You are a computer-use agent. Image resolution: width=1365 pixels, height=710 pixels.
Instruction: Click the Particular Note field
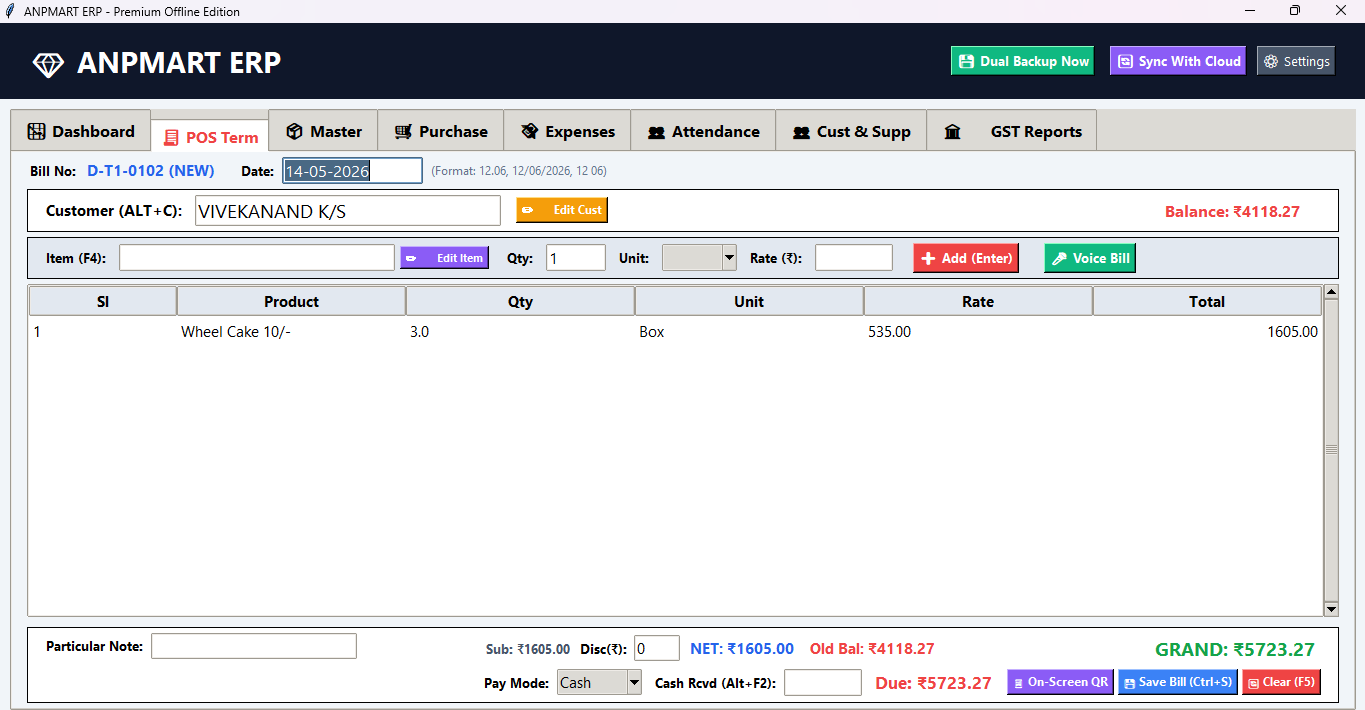coord(254,646)
